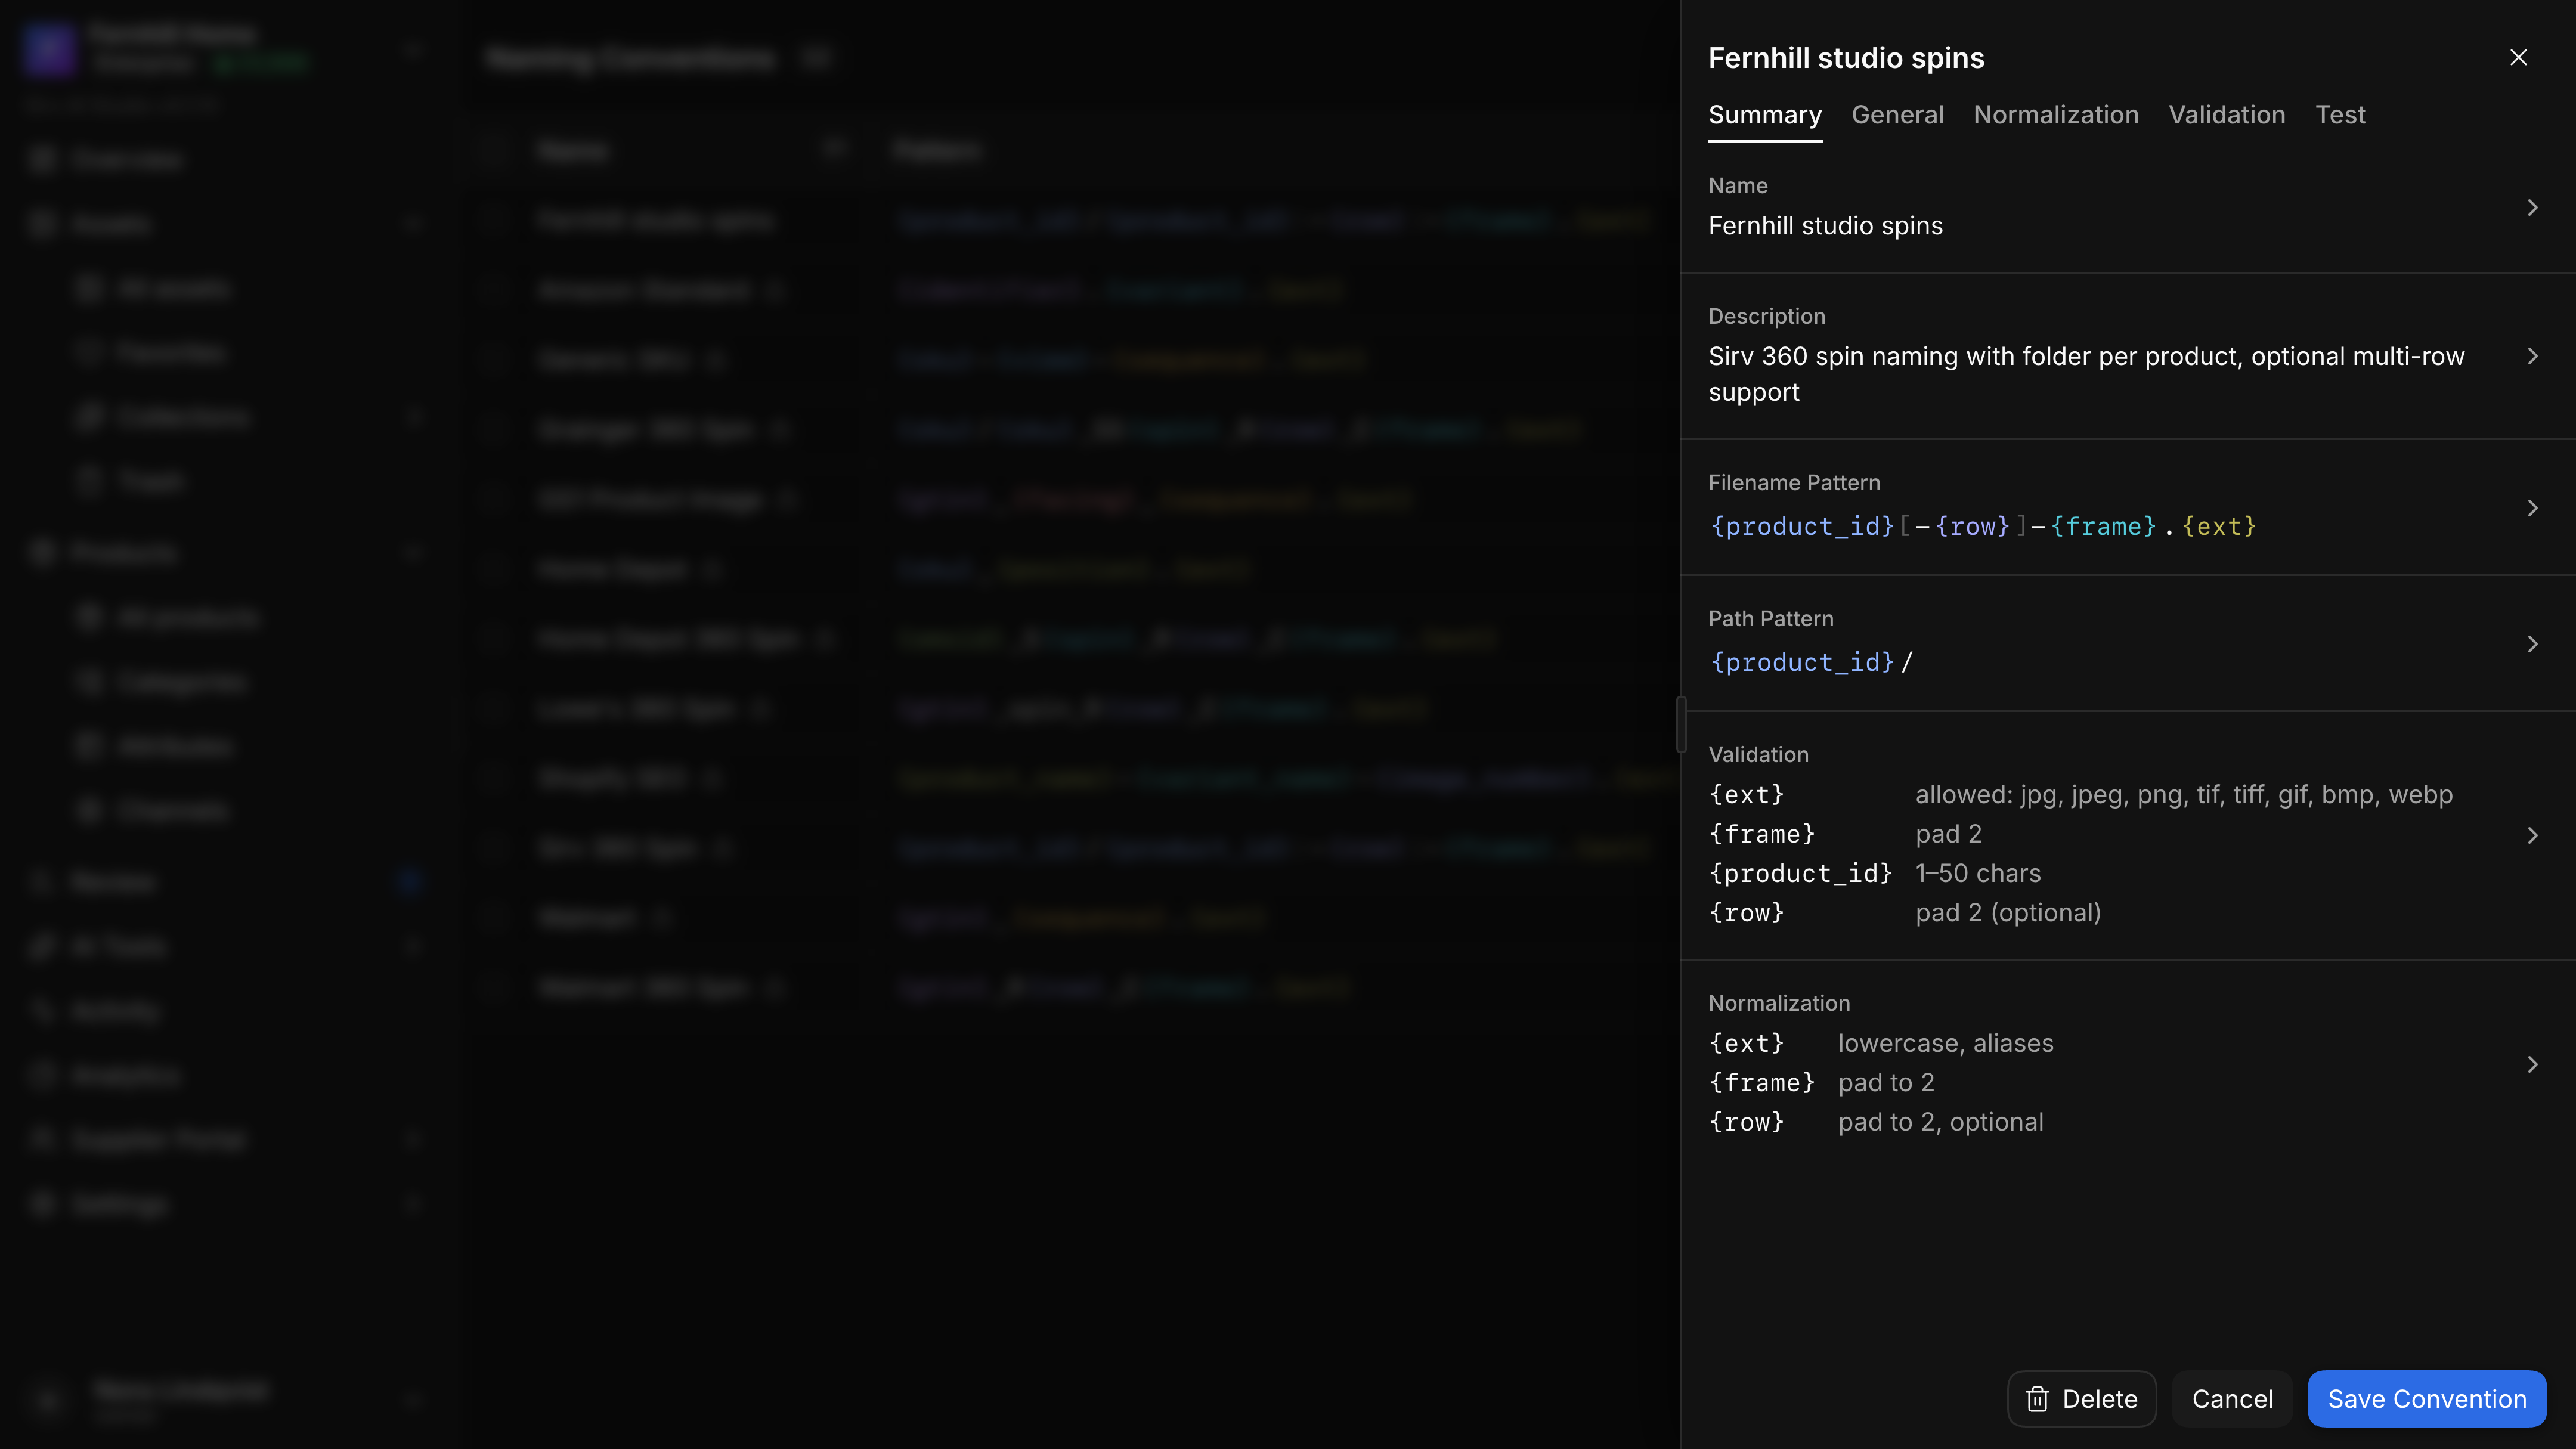
Task: Open the Test tab
Action: coord(2340,115)
